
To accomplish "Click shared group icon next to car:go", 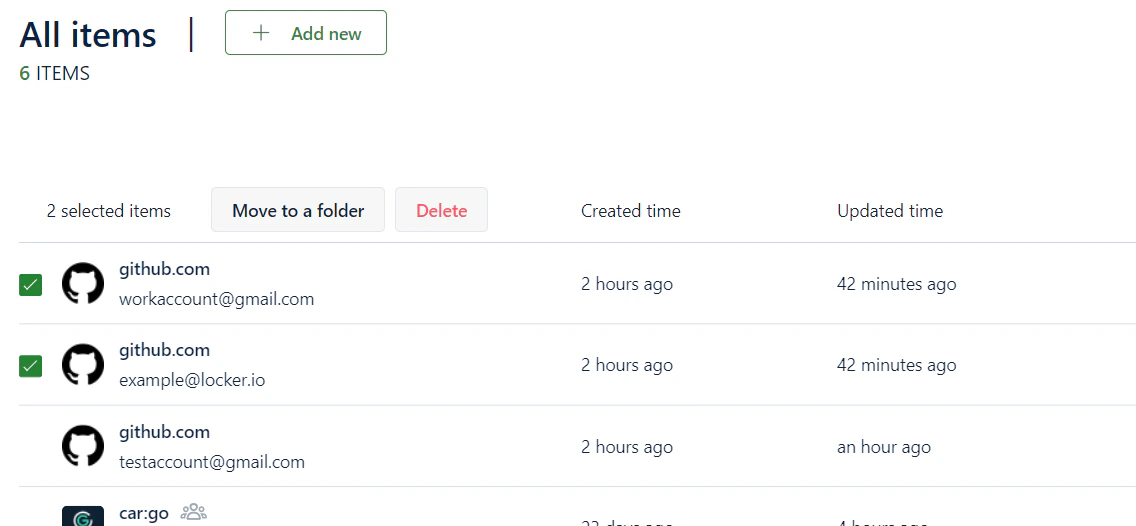I will coord(193,513).
